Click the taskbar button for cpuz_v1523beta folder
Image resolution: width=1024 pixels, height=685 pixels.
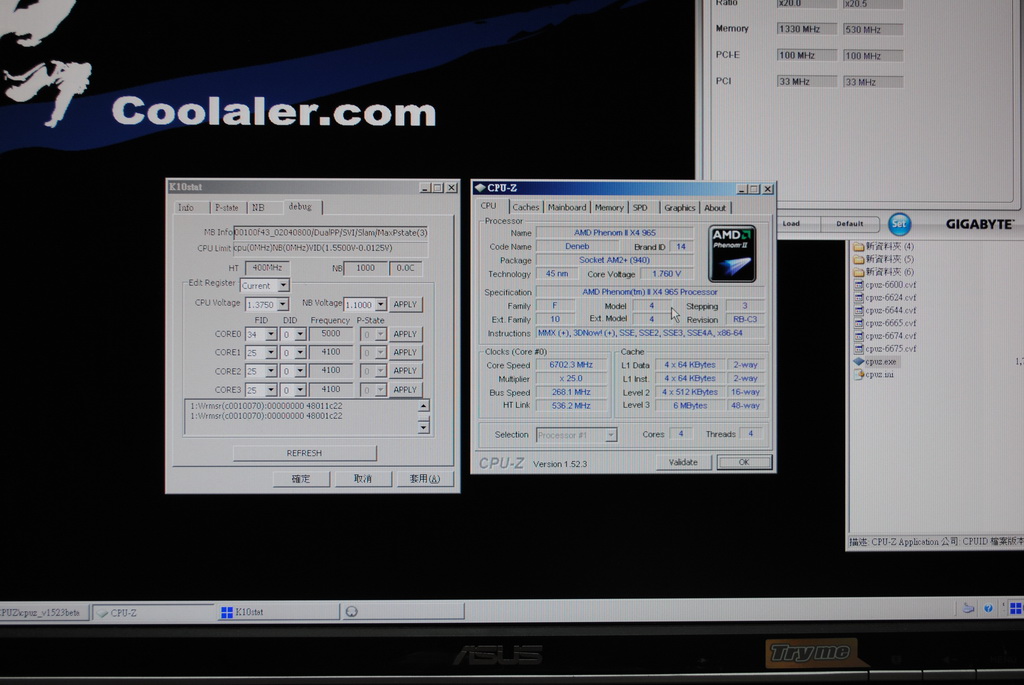(x=43, y=613)
